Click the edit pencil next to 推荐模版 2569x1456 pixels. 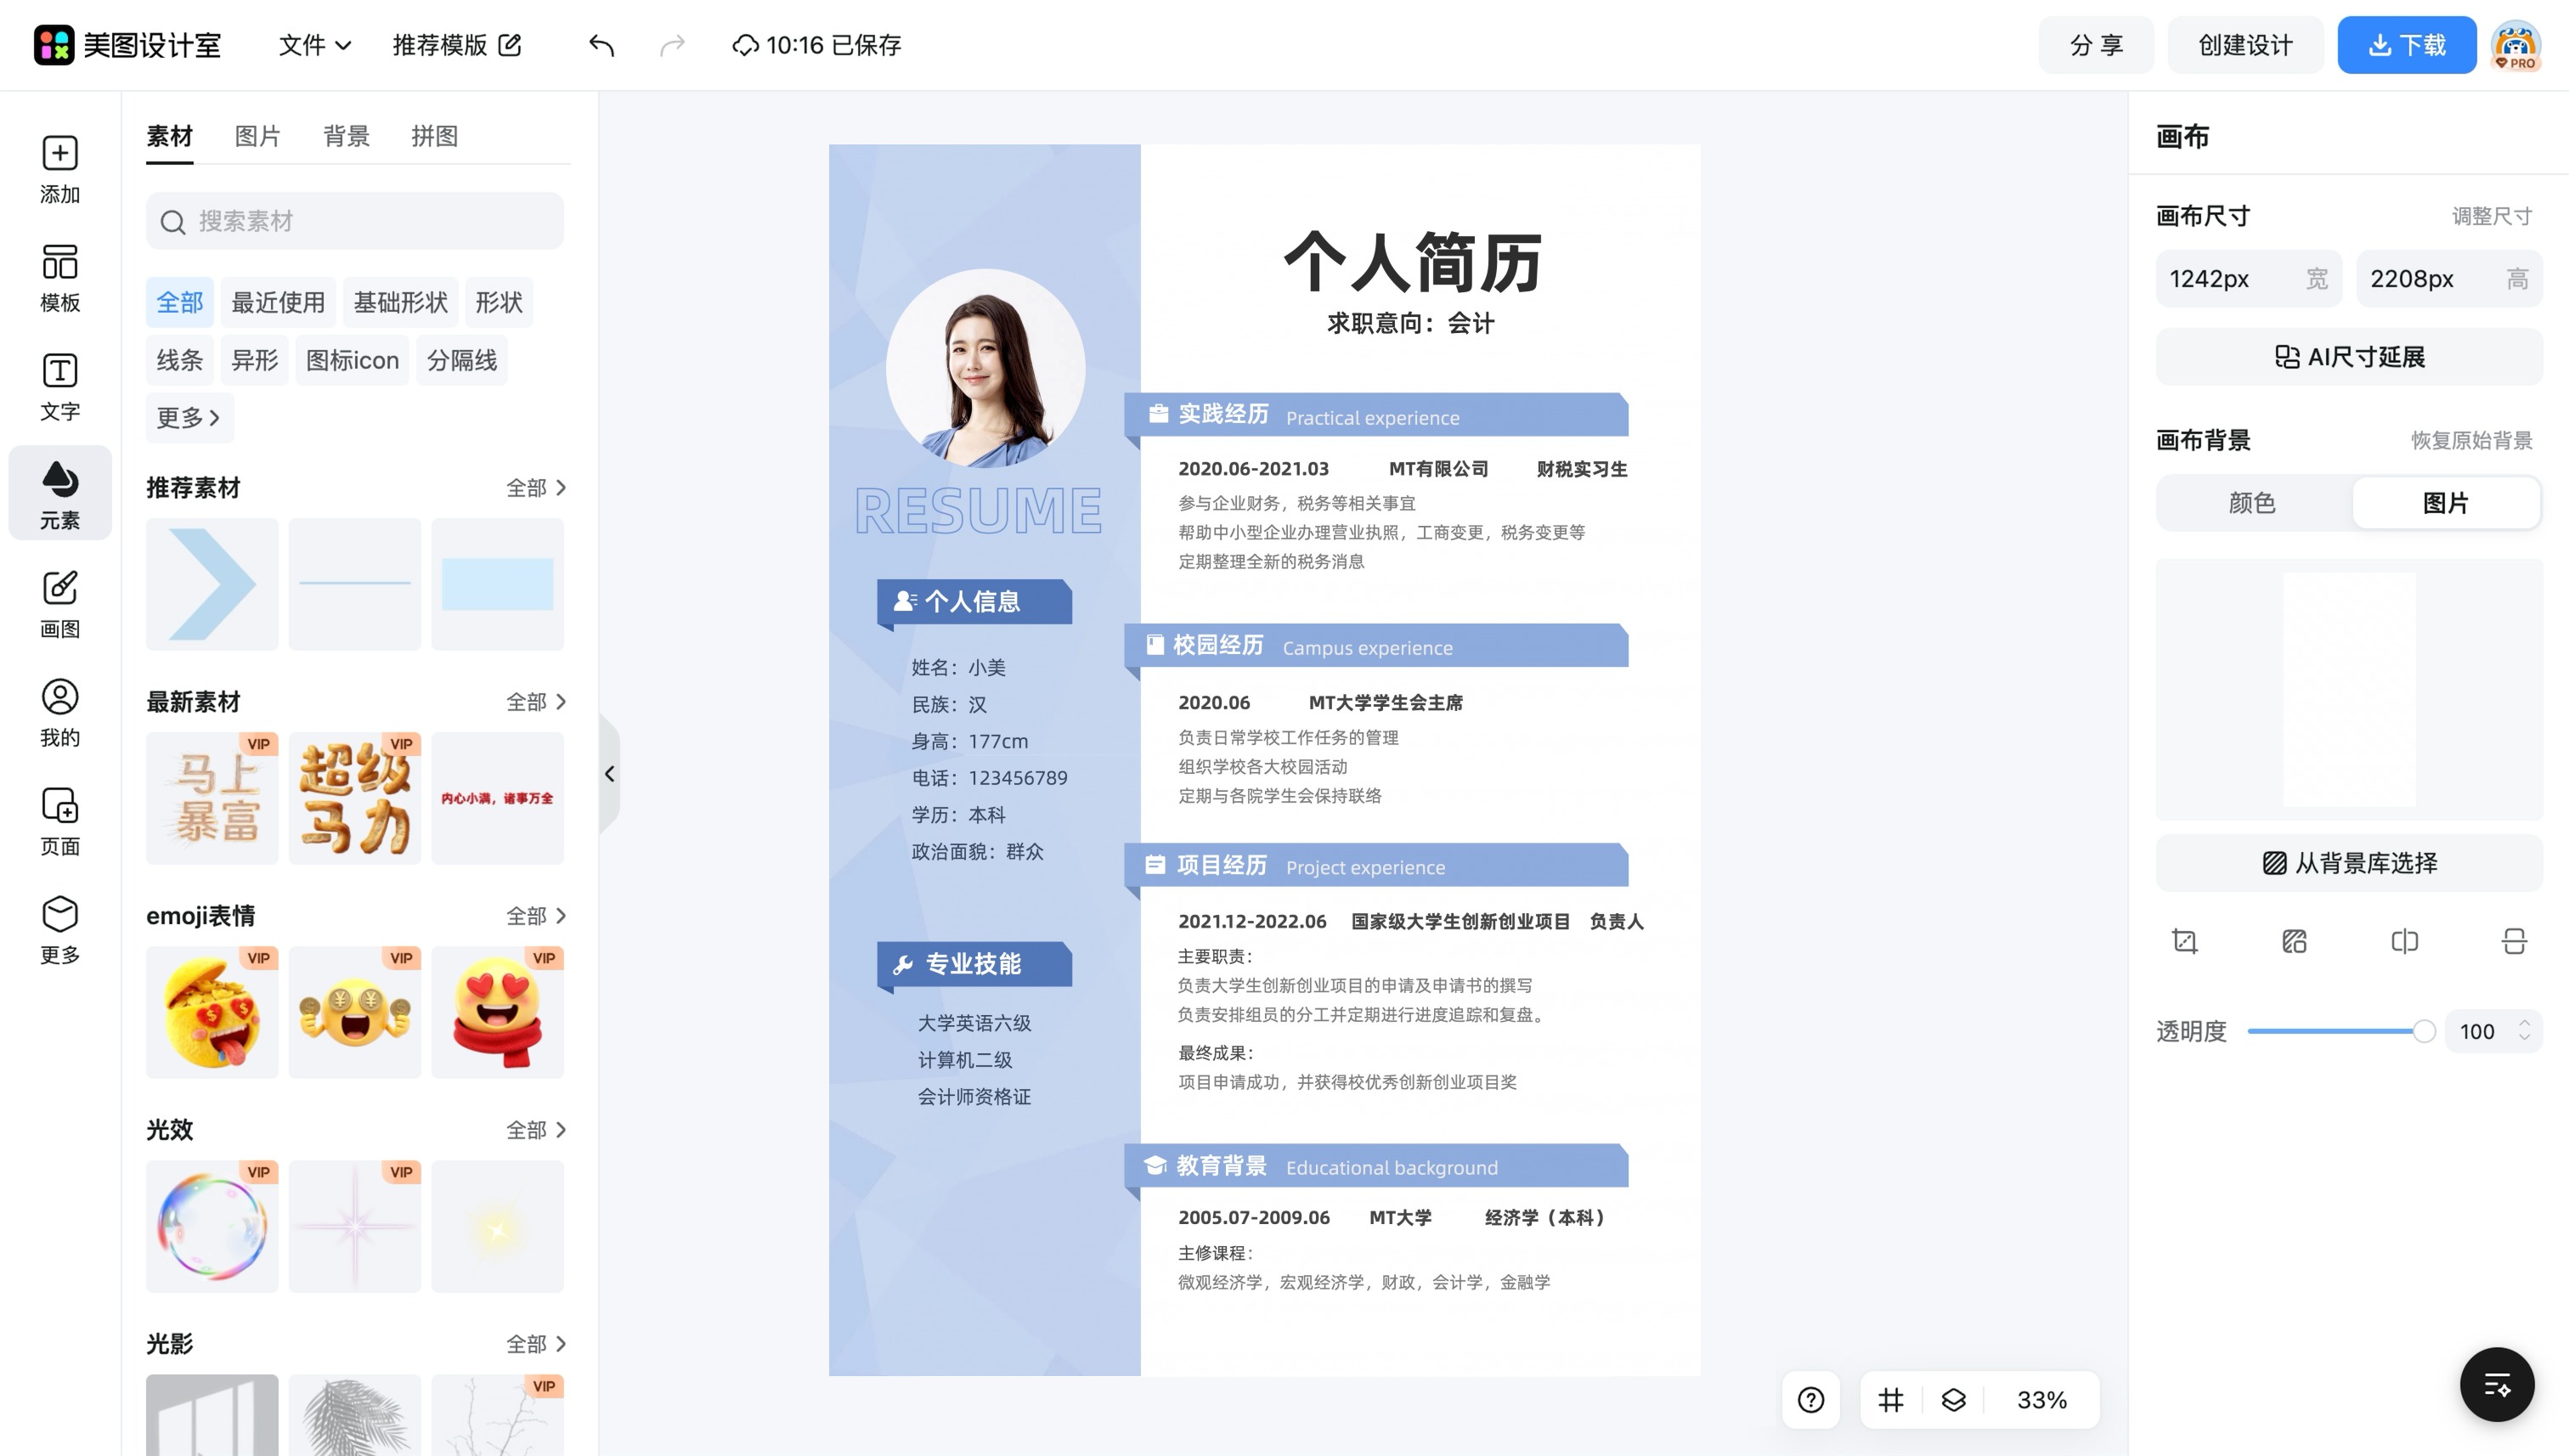tap(510, 45)
